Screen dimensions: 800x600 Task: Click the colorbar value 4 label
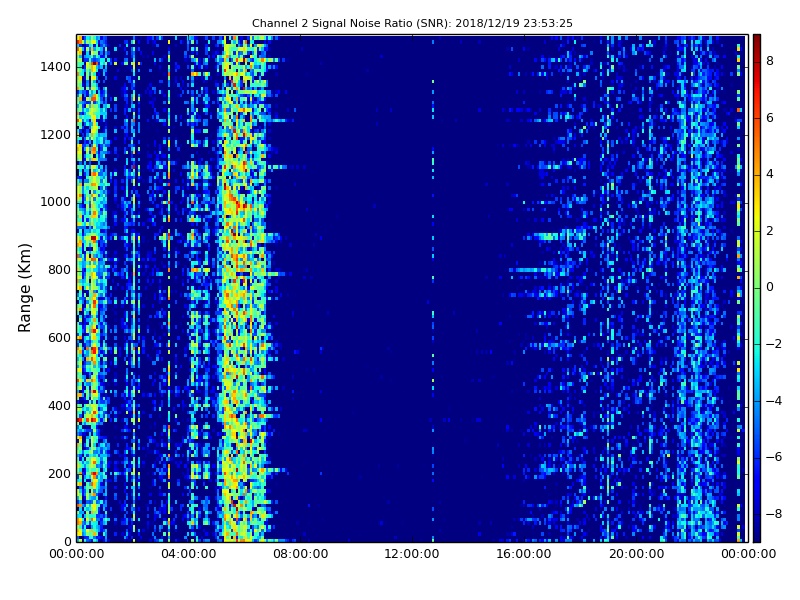[770, 174]
